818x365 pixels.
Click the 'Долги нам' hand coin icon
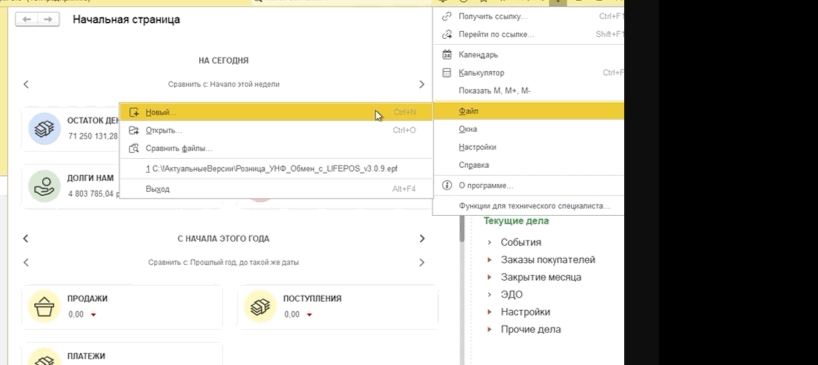coord(44,186)
